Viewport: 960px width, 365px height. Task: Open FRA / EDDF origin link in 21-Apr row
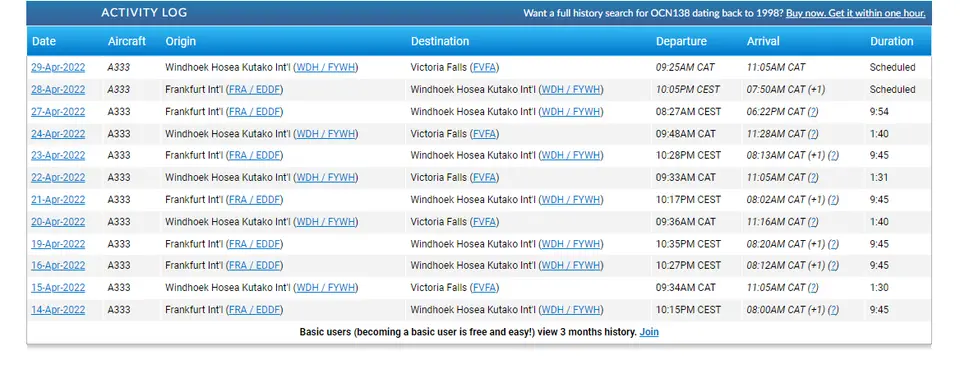click(255, 200)
